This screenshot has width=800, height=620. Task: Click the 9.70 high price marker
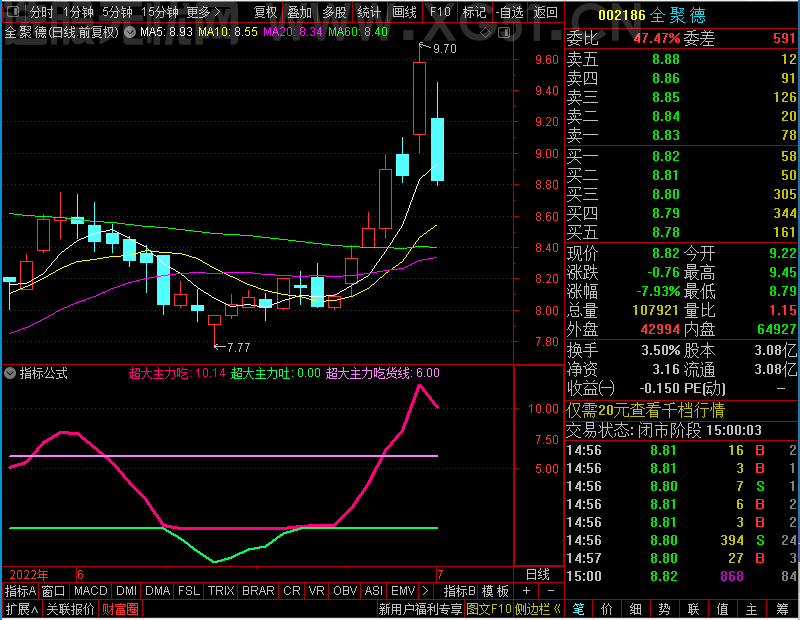click(444, 48)
